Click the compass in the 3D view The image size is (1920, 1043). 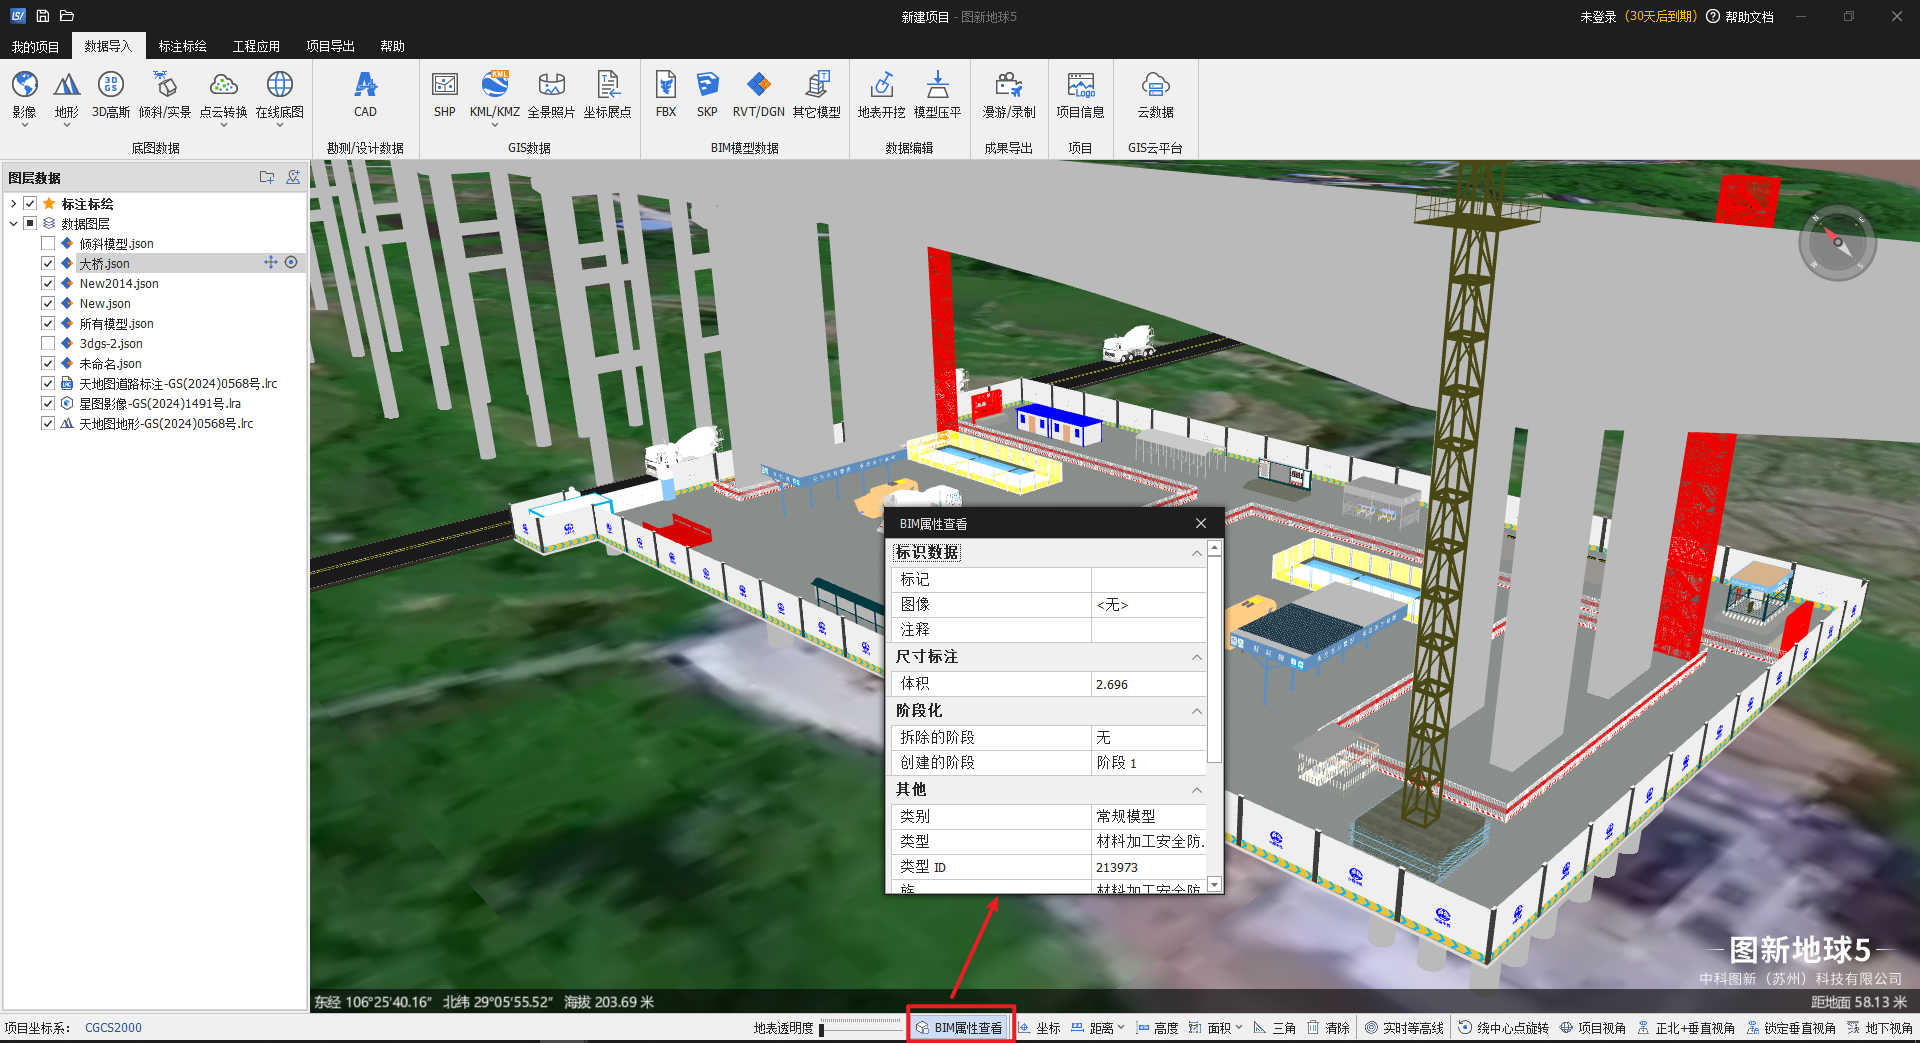pos(1837,242)
